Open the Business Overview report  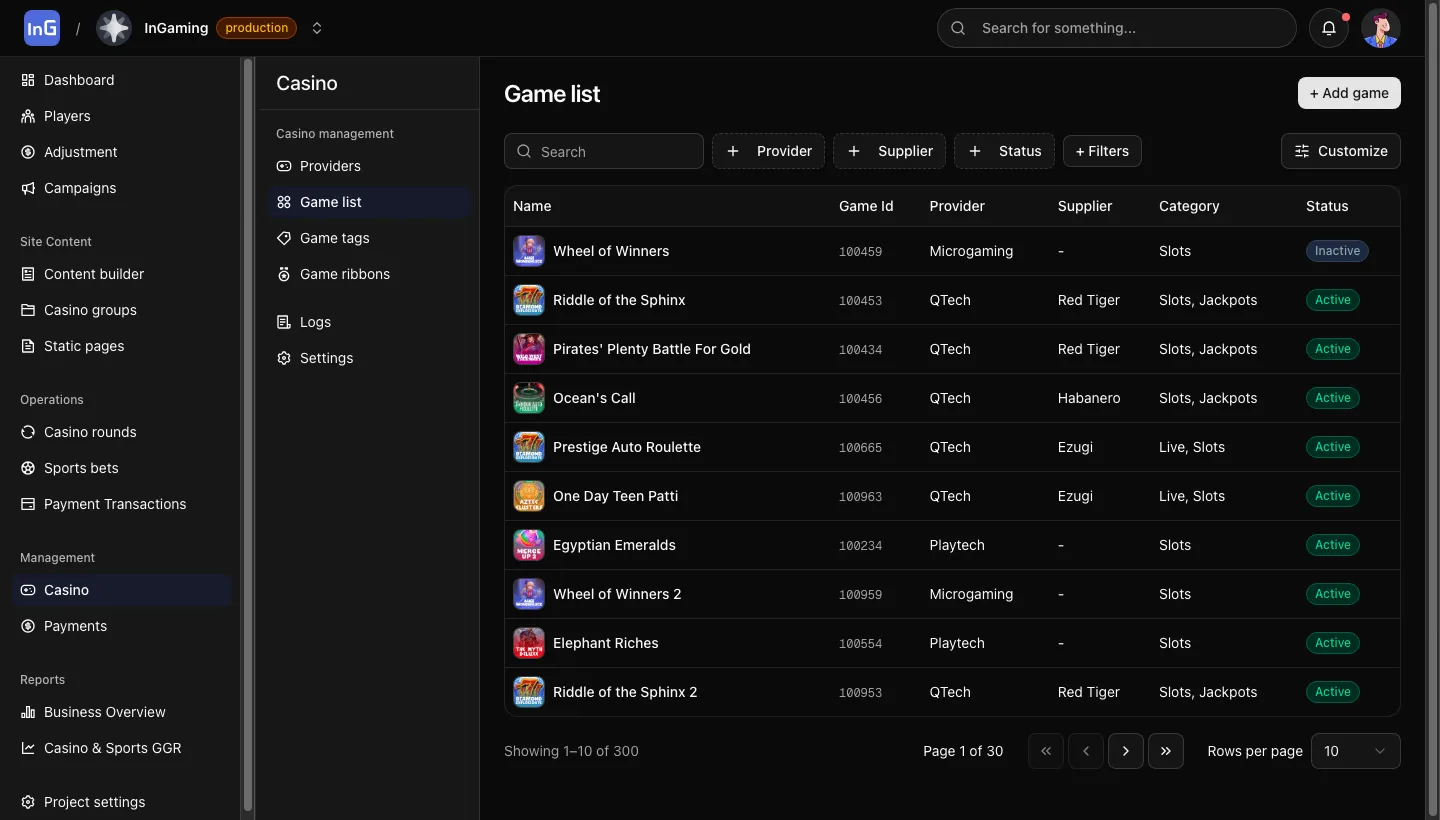104,712
